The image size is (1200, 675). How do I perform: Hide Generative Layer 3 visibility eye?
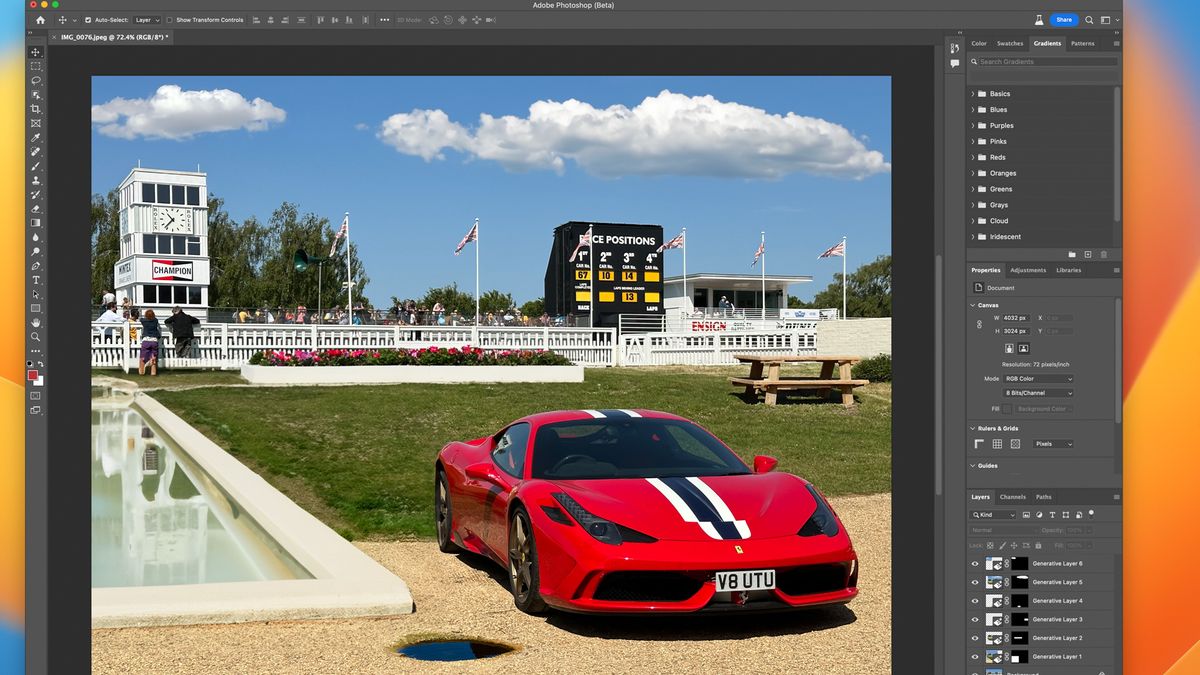[x=975, y=619]
